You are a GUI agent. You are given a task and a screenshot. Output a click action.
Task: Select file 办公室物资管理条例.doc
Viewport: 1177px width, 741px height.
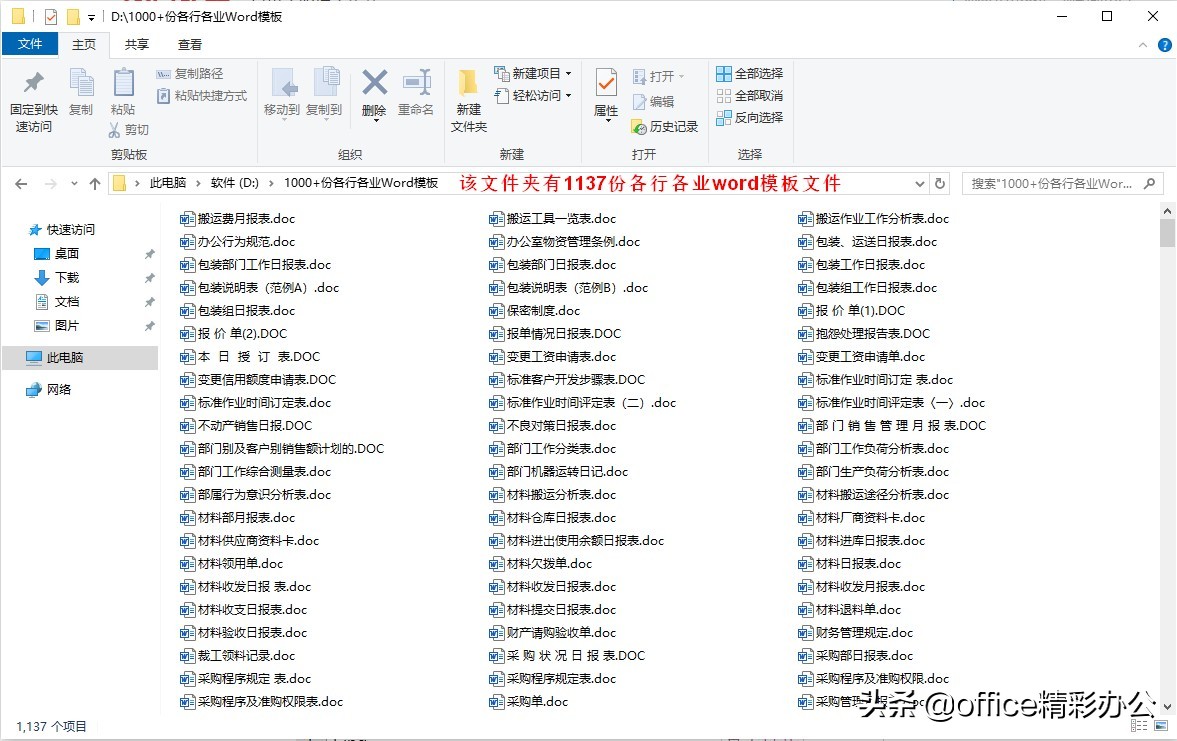click(564, 242)
